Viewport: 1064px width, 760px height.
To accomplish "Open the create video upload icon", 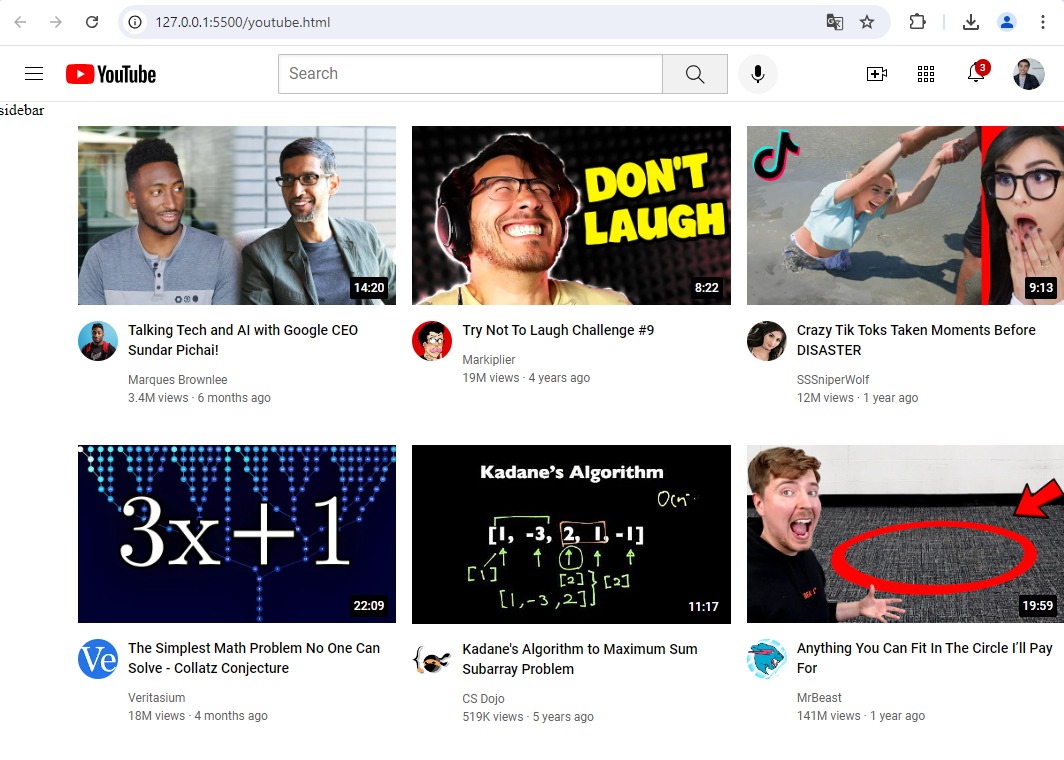I will click(877, 73).
